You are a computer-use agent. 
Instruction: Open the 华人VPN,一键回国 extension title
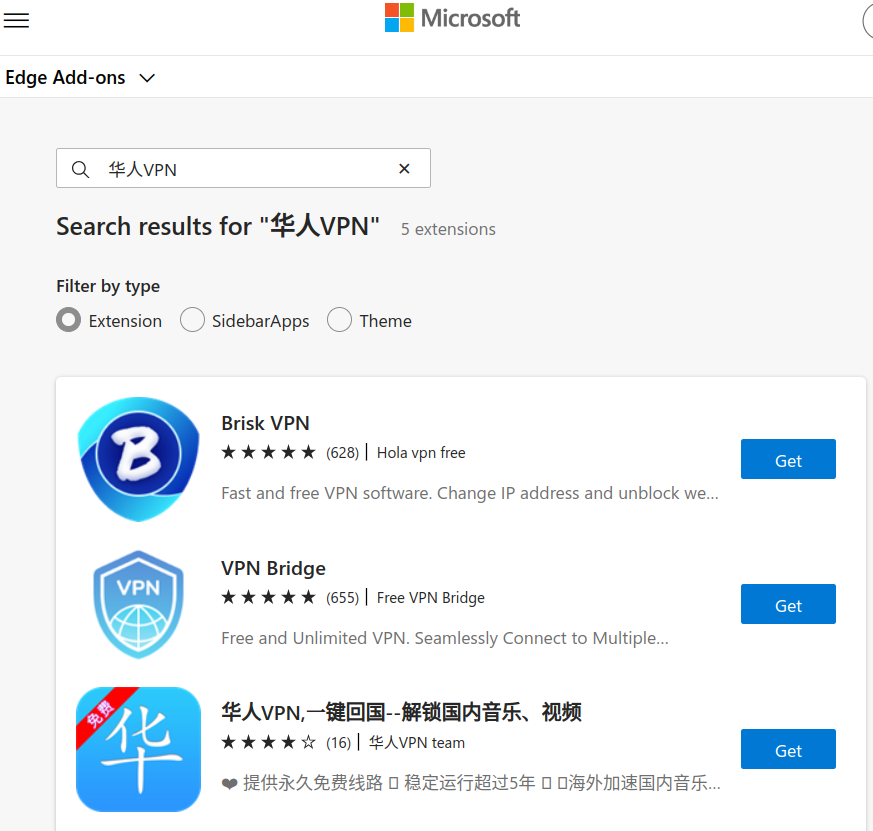(401, 712)
